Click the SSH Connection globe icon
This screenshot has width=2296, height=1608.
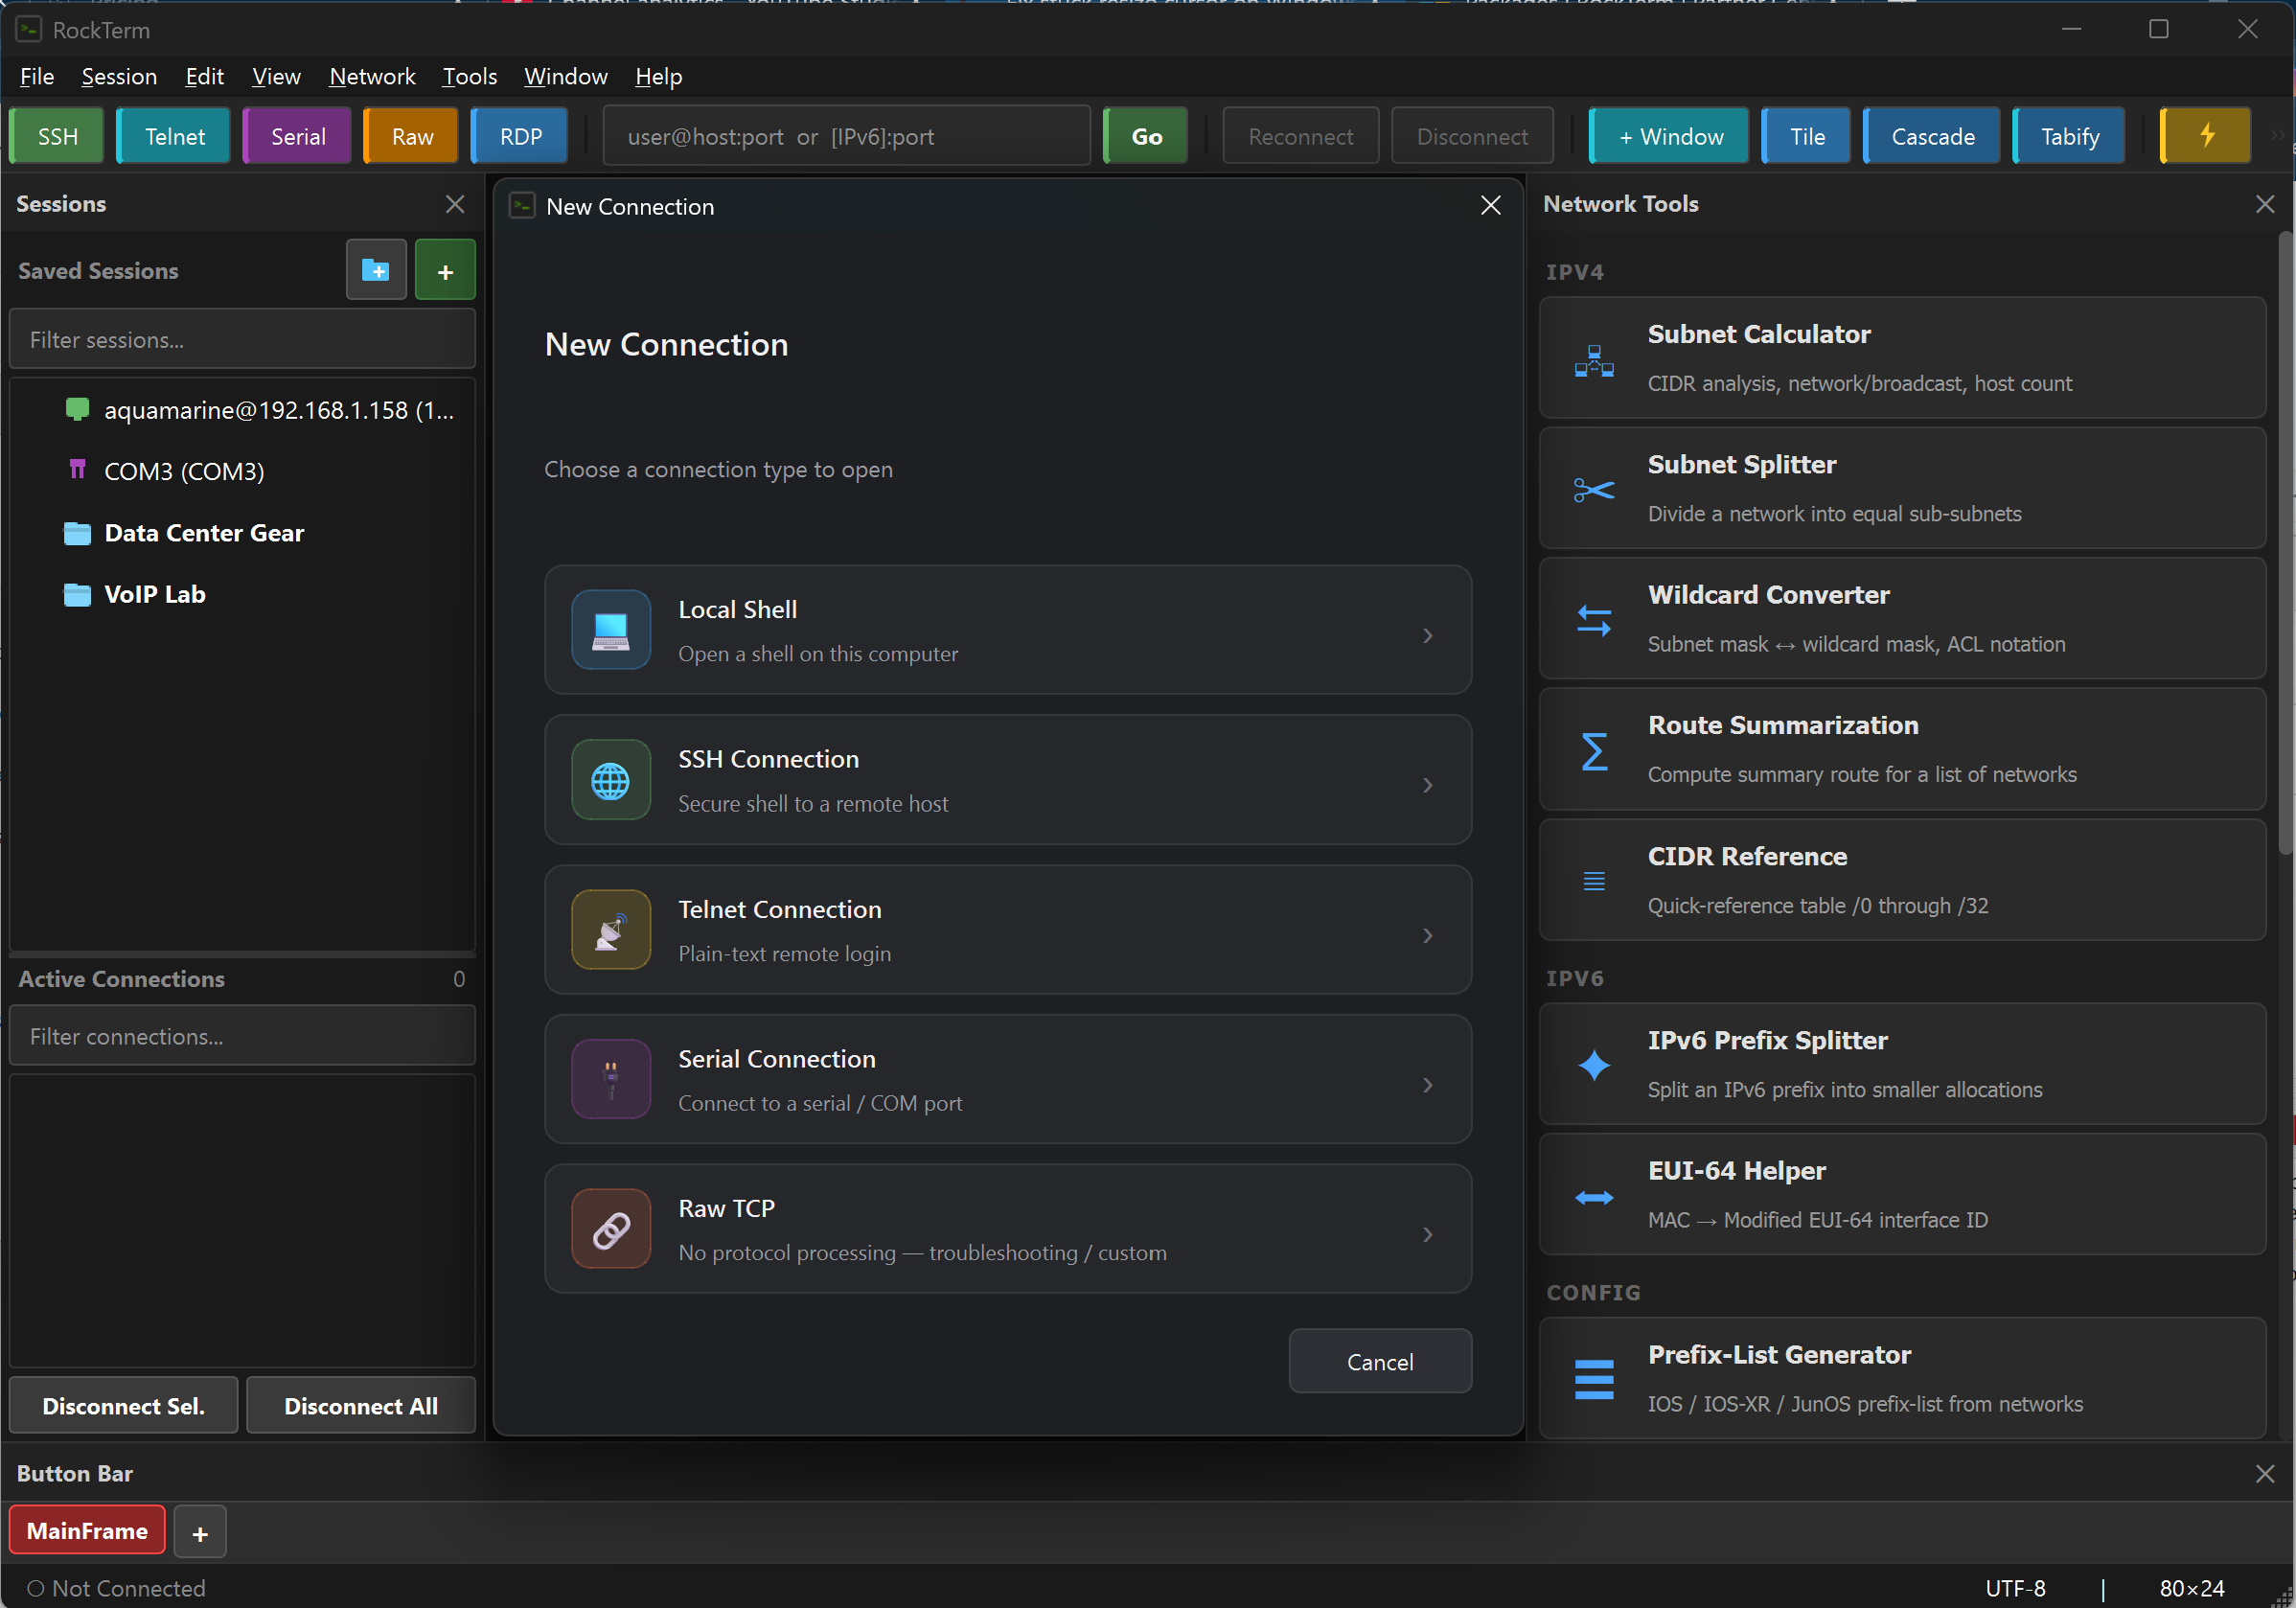coord(611,780)
